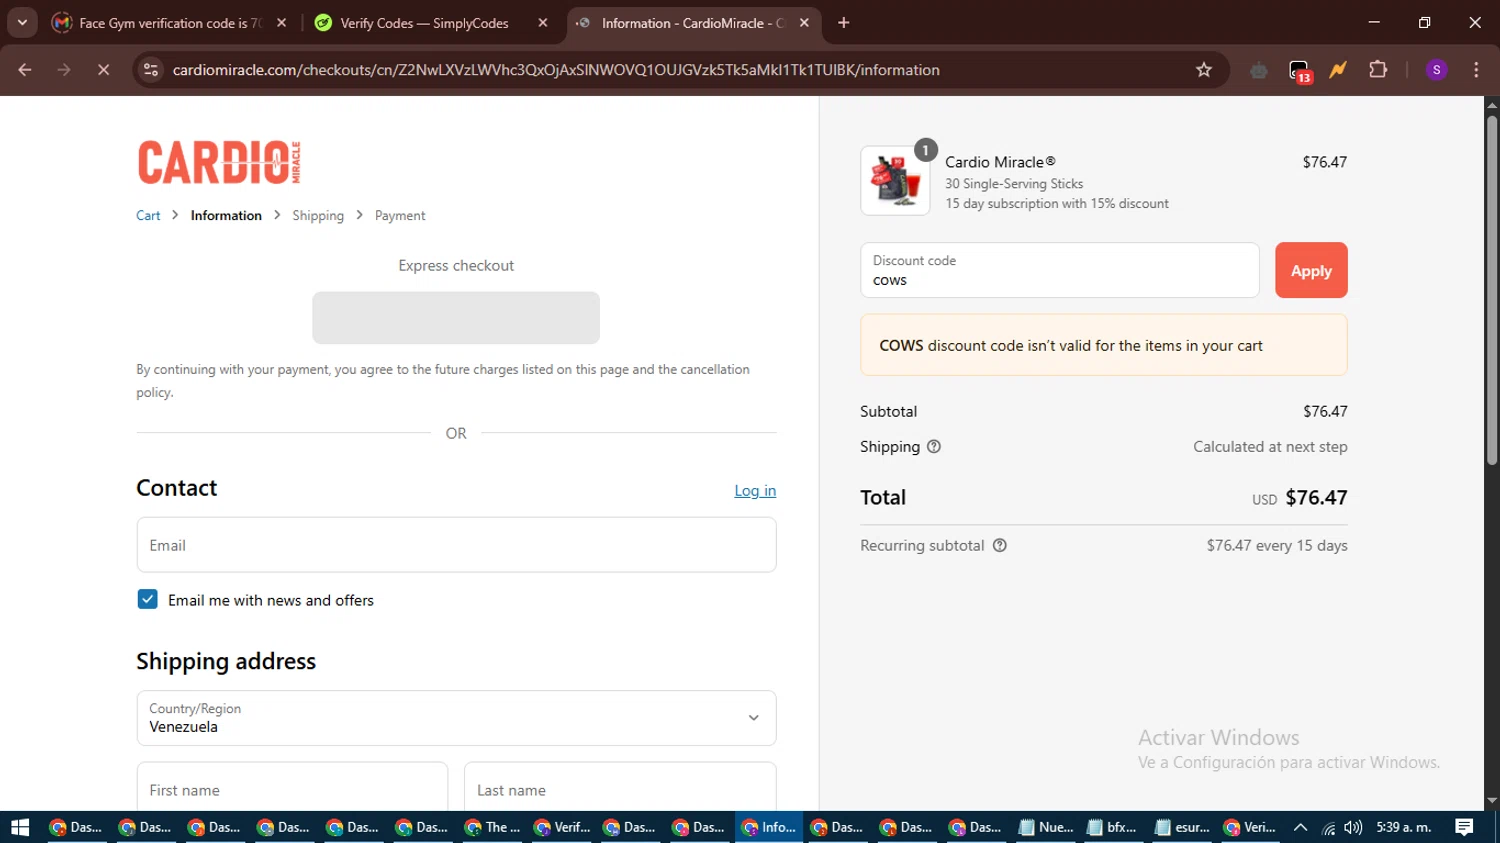Open the robot extension icon
Viewport: 1500px width, 843px height.
[1259, 70]
